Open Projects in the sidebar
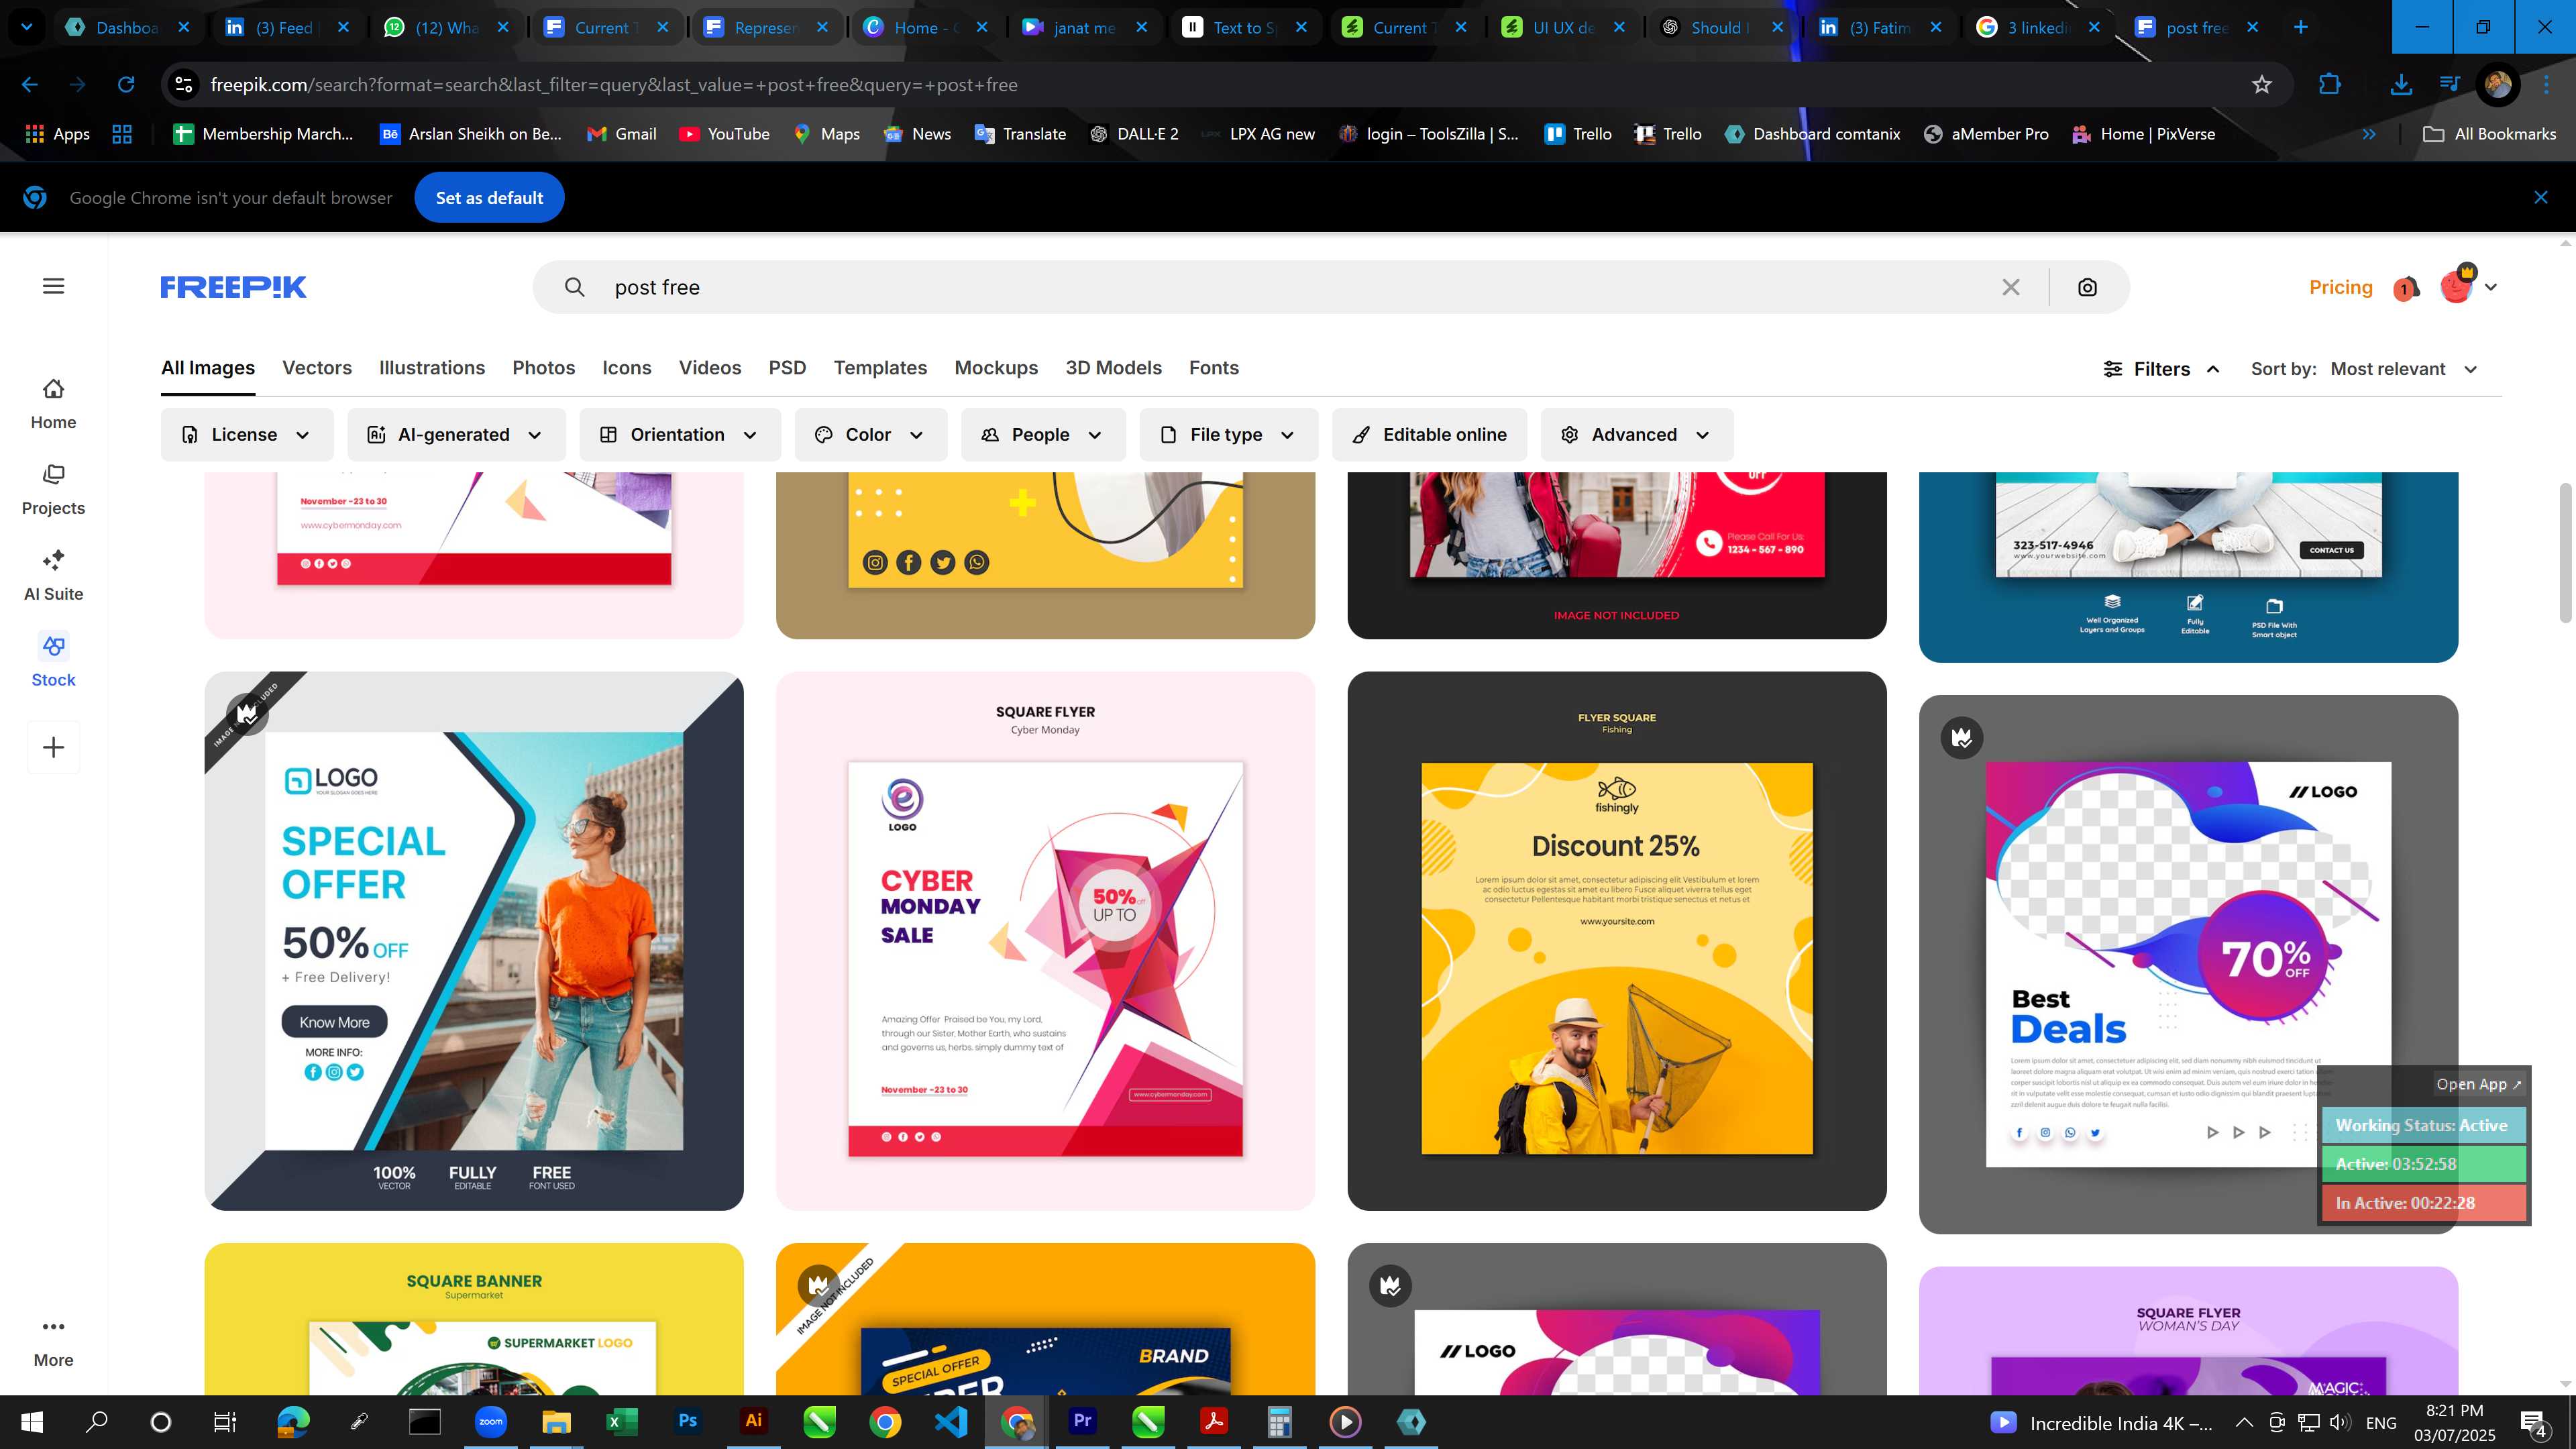The width and height of the screenshot is (2576, 1449). point(54,490)
